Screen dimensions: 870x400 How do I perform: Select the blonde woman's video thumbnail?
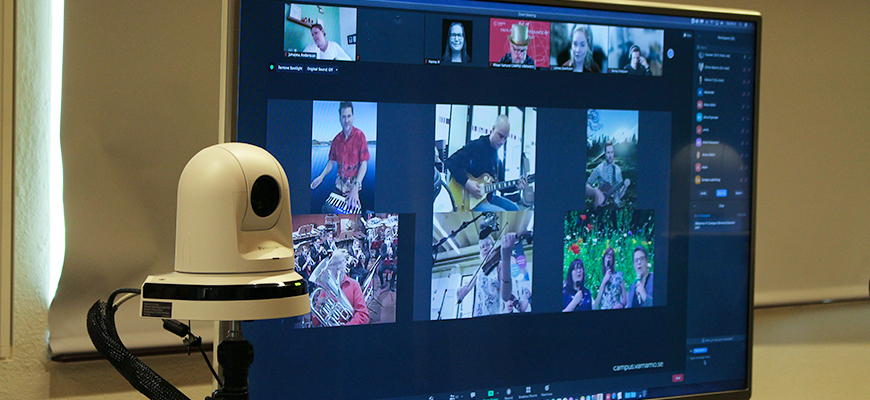click(x=579, y=48)
